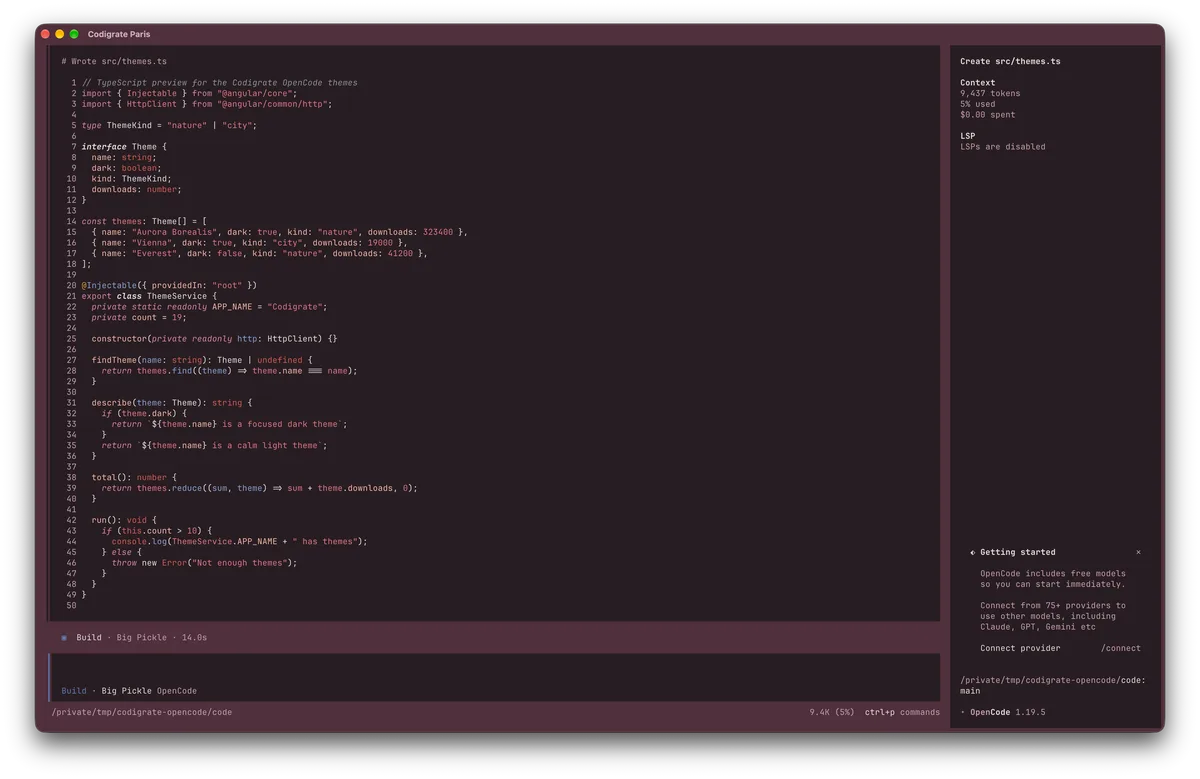This screenshot has height=779, width=1200.
Task: Click the findTheme method signature line
Action: point(202,360)
